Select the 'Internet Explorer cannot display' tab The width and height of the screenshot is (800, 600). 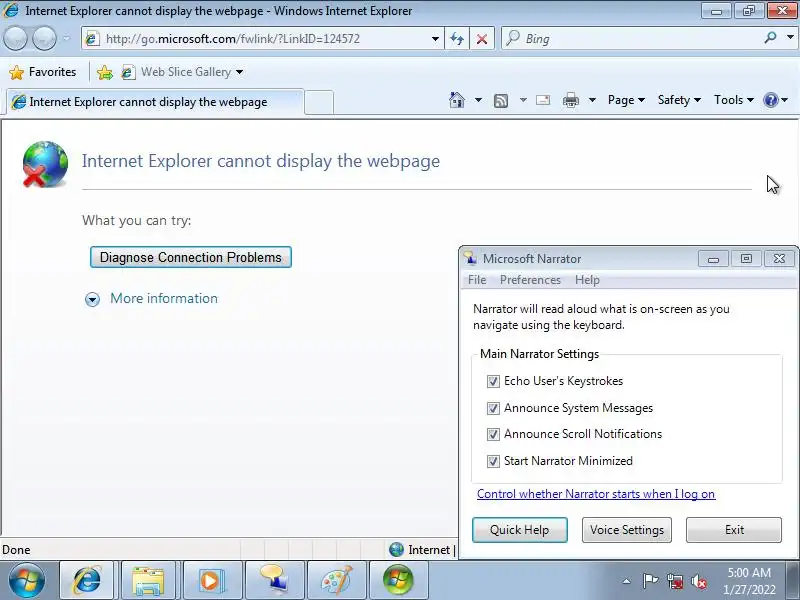click(153, 102)
